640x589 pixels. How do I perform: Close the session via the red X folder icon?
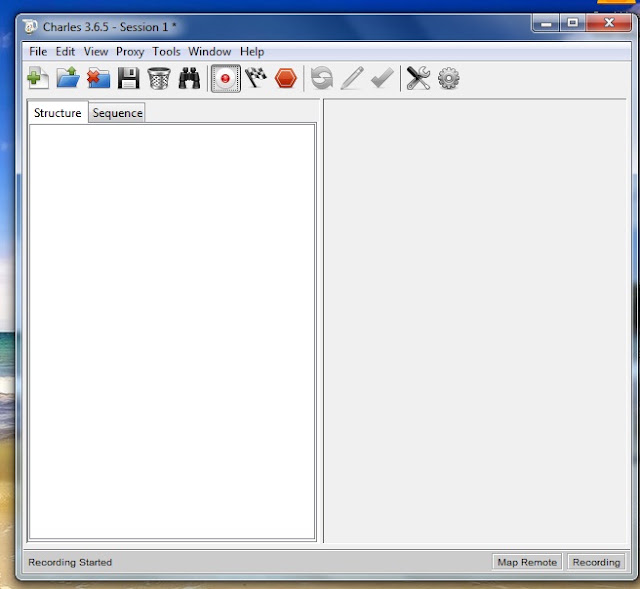coord(98,78)
